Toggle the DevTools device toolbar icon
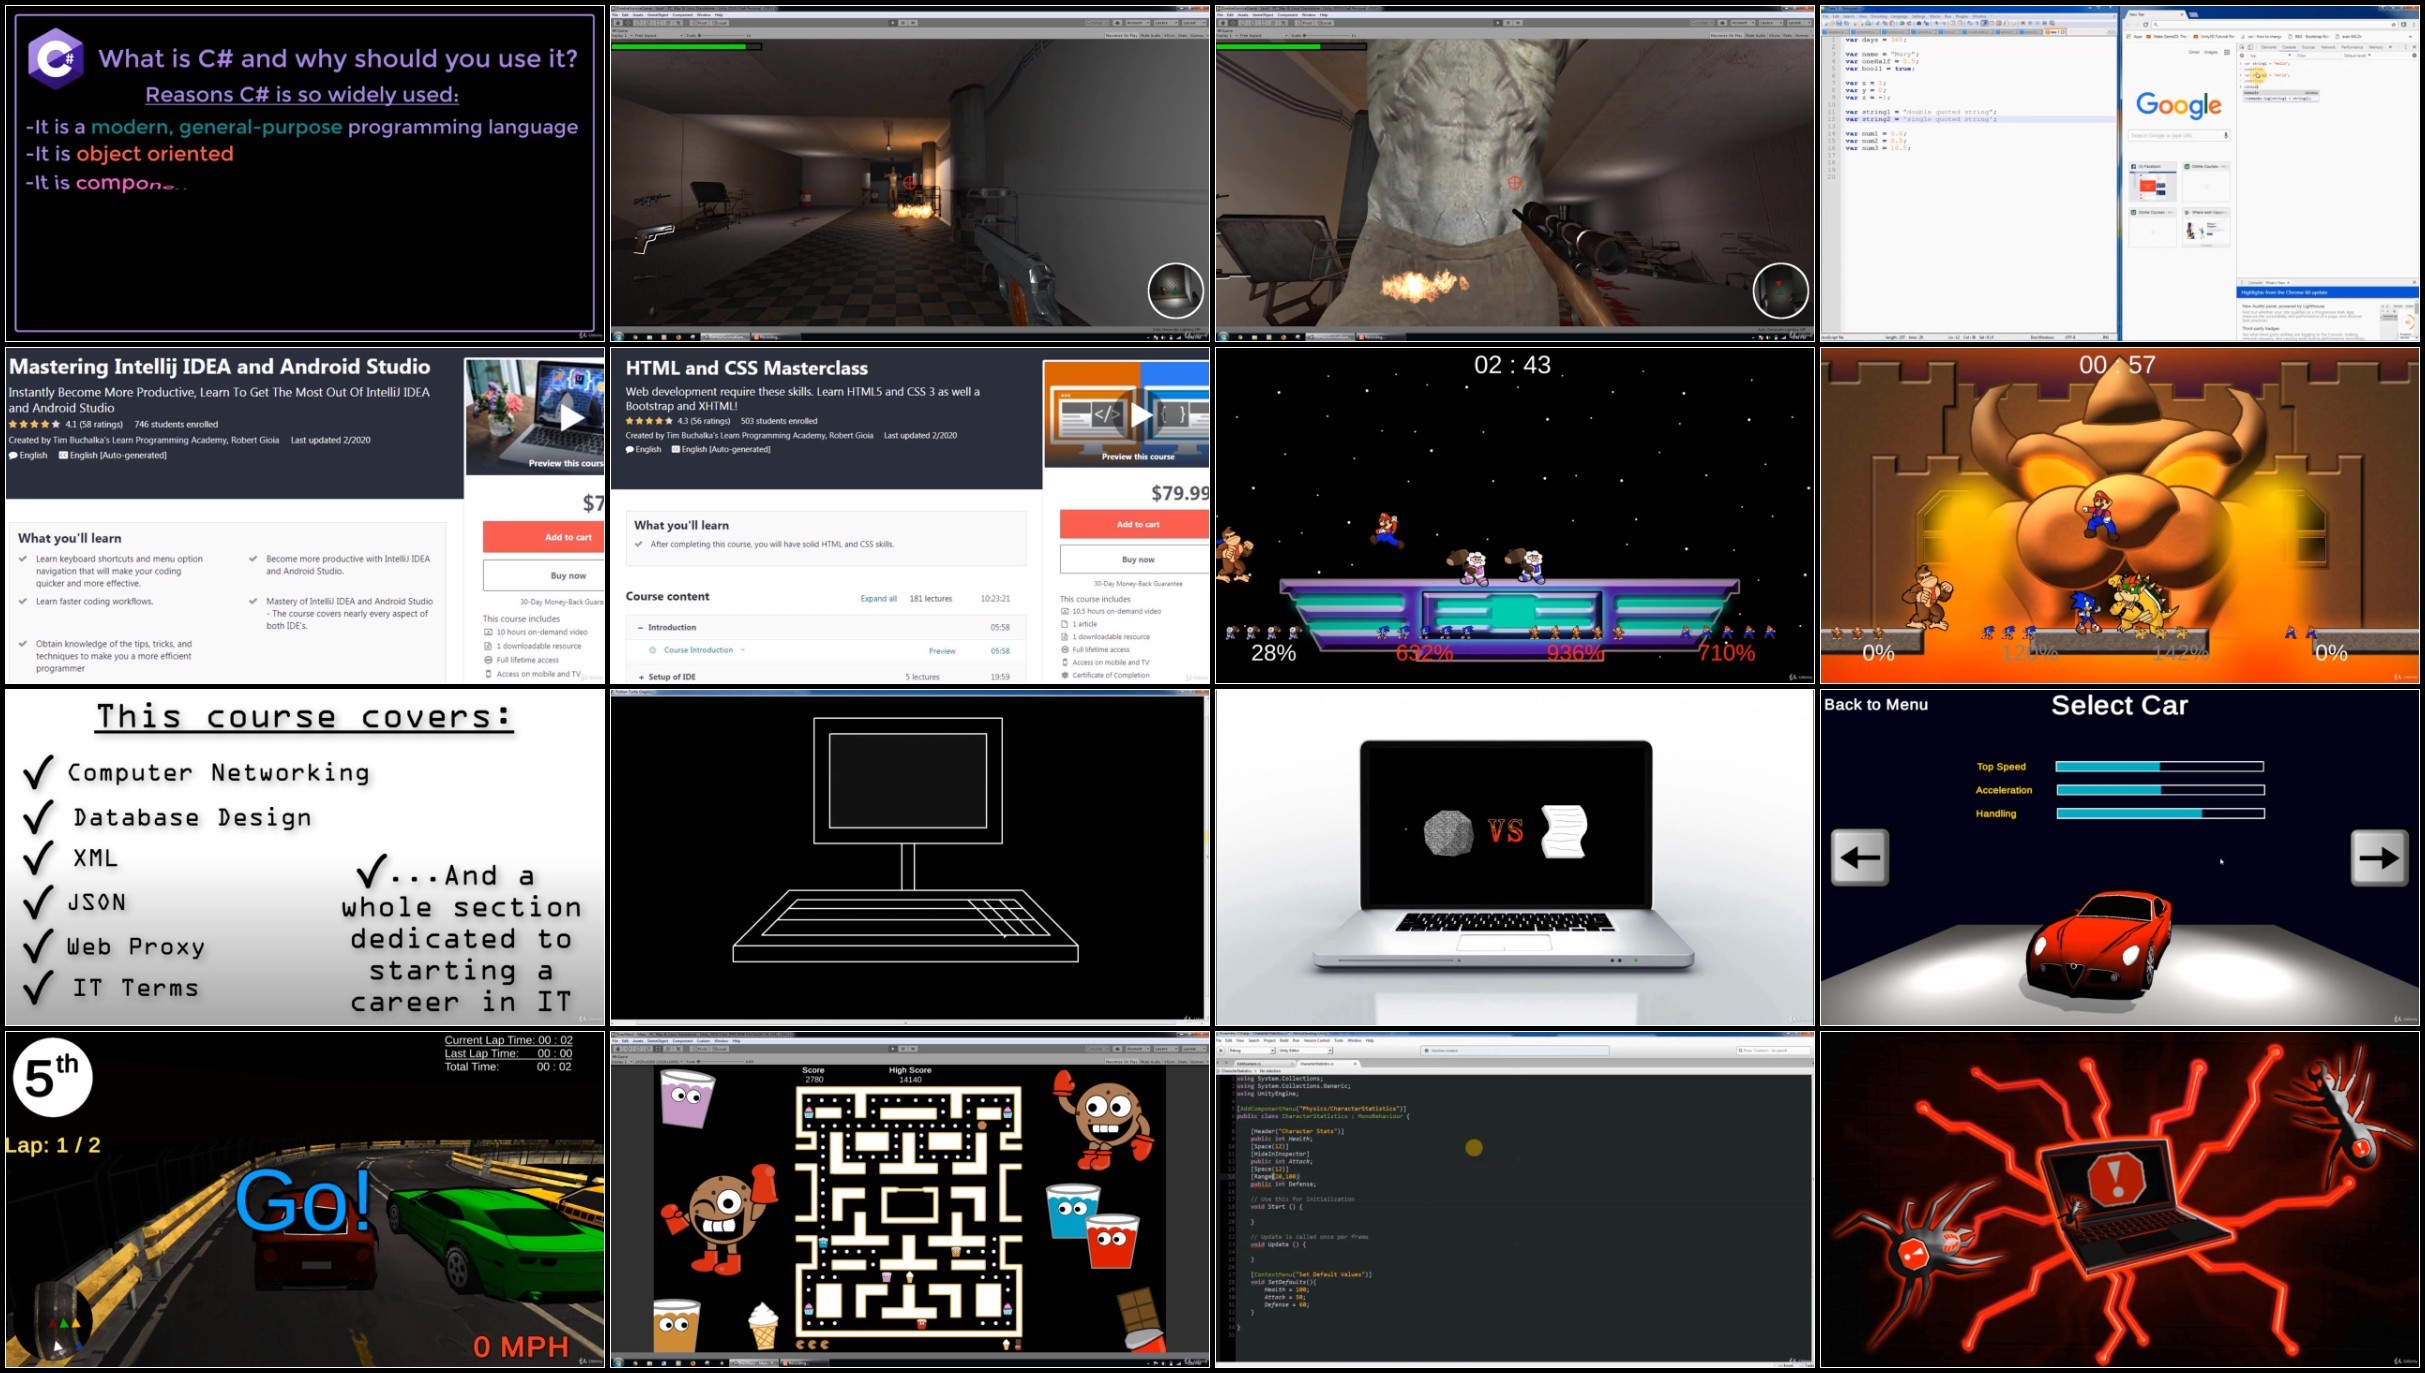 (x=2250, y=47)
